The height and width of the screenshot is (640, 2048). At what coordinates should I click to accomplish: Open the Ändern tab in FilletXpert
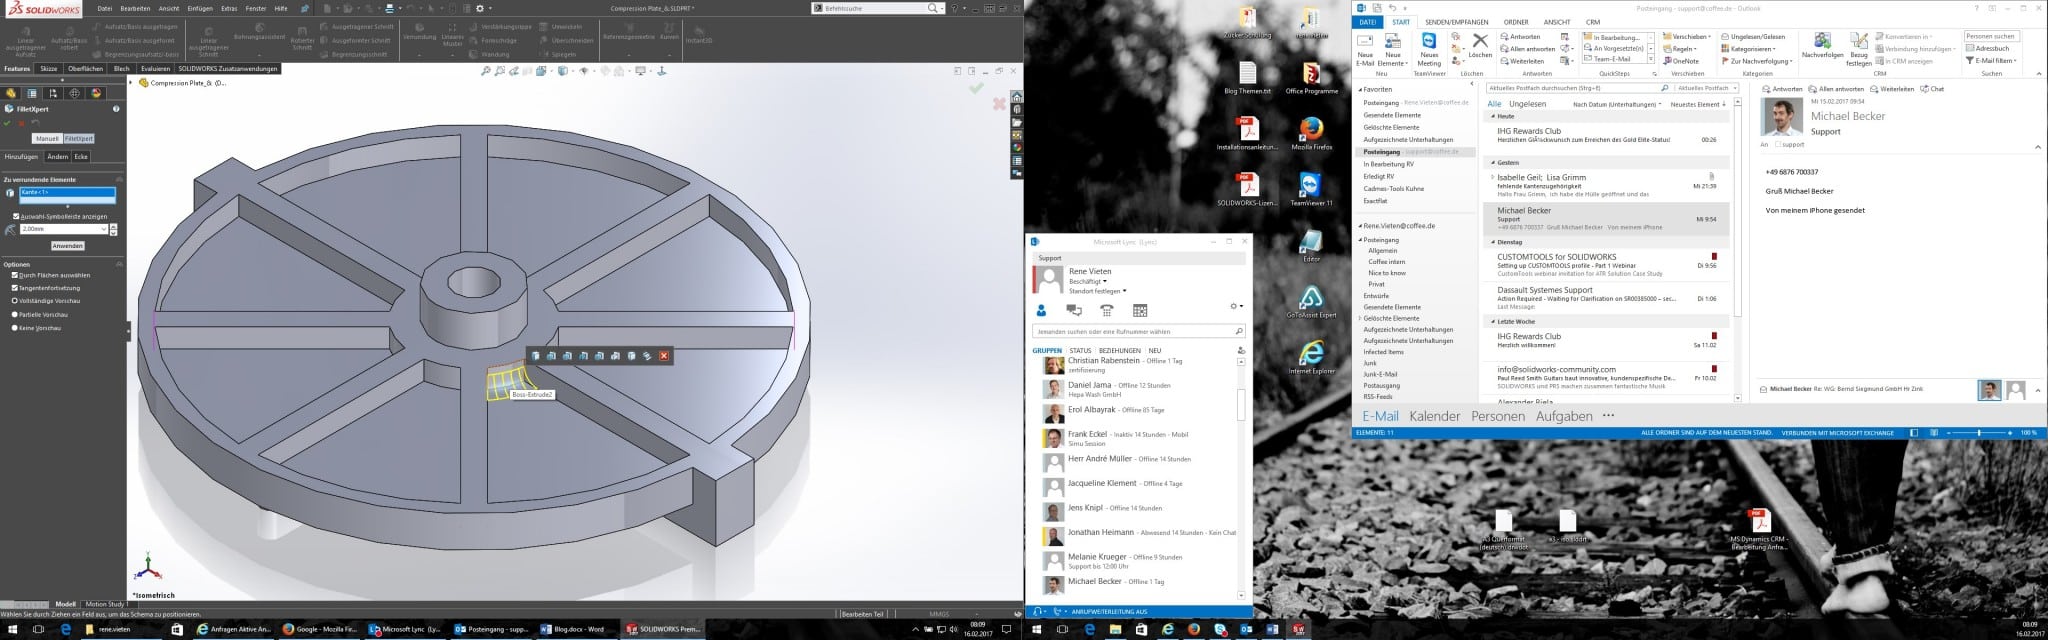click(57, 157)
